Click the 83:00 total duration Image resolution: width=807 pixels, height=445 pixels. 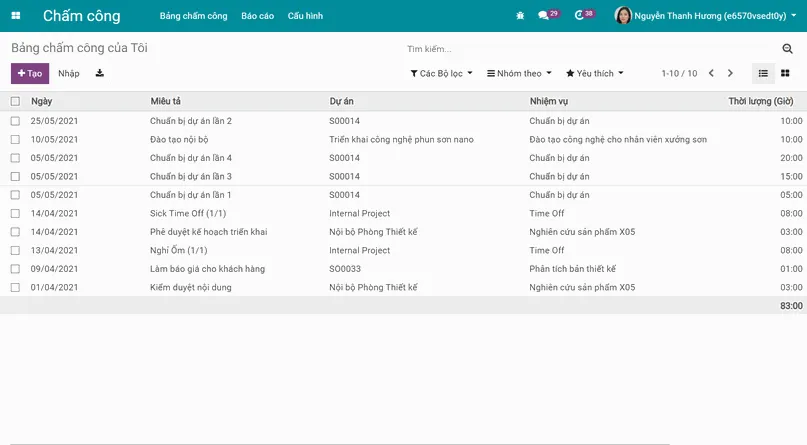coord(791,306)
